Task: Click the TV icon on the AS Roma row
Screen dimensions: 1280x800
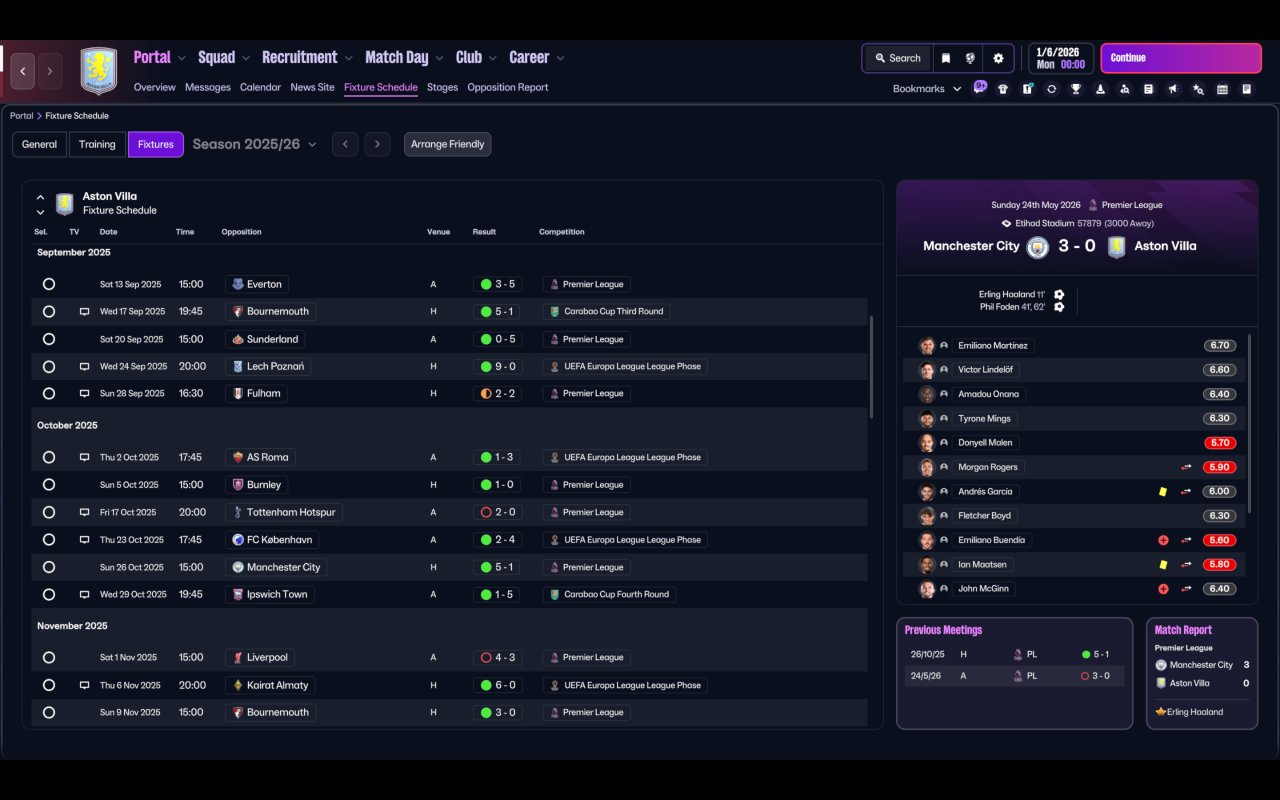Action: click(x=85, y=457)
